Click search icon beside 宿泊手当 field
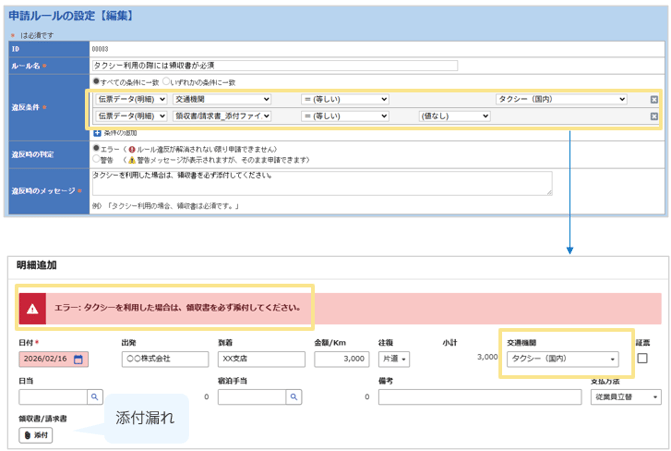 coord(294,397)
